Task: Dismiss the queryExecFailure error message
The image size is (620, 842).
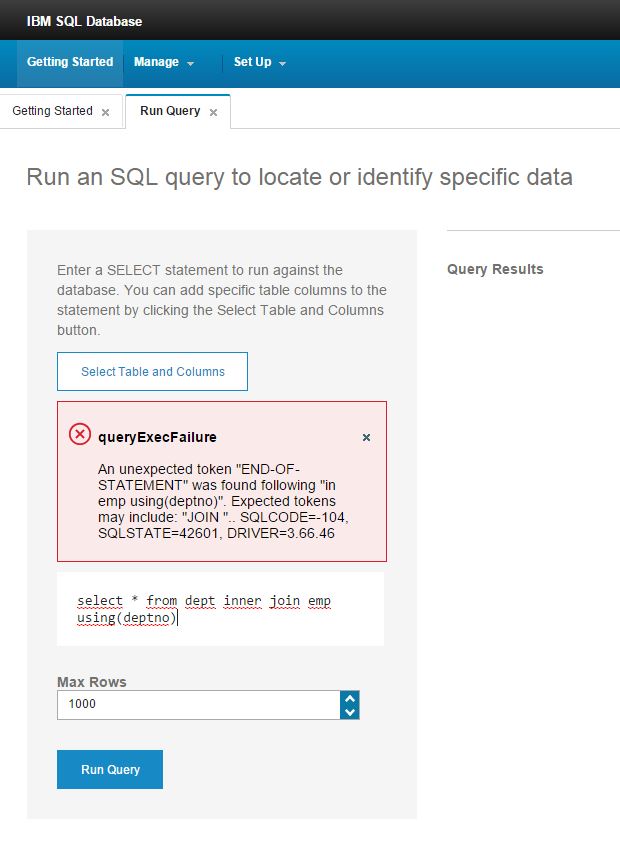Action: pos(366,437)
